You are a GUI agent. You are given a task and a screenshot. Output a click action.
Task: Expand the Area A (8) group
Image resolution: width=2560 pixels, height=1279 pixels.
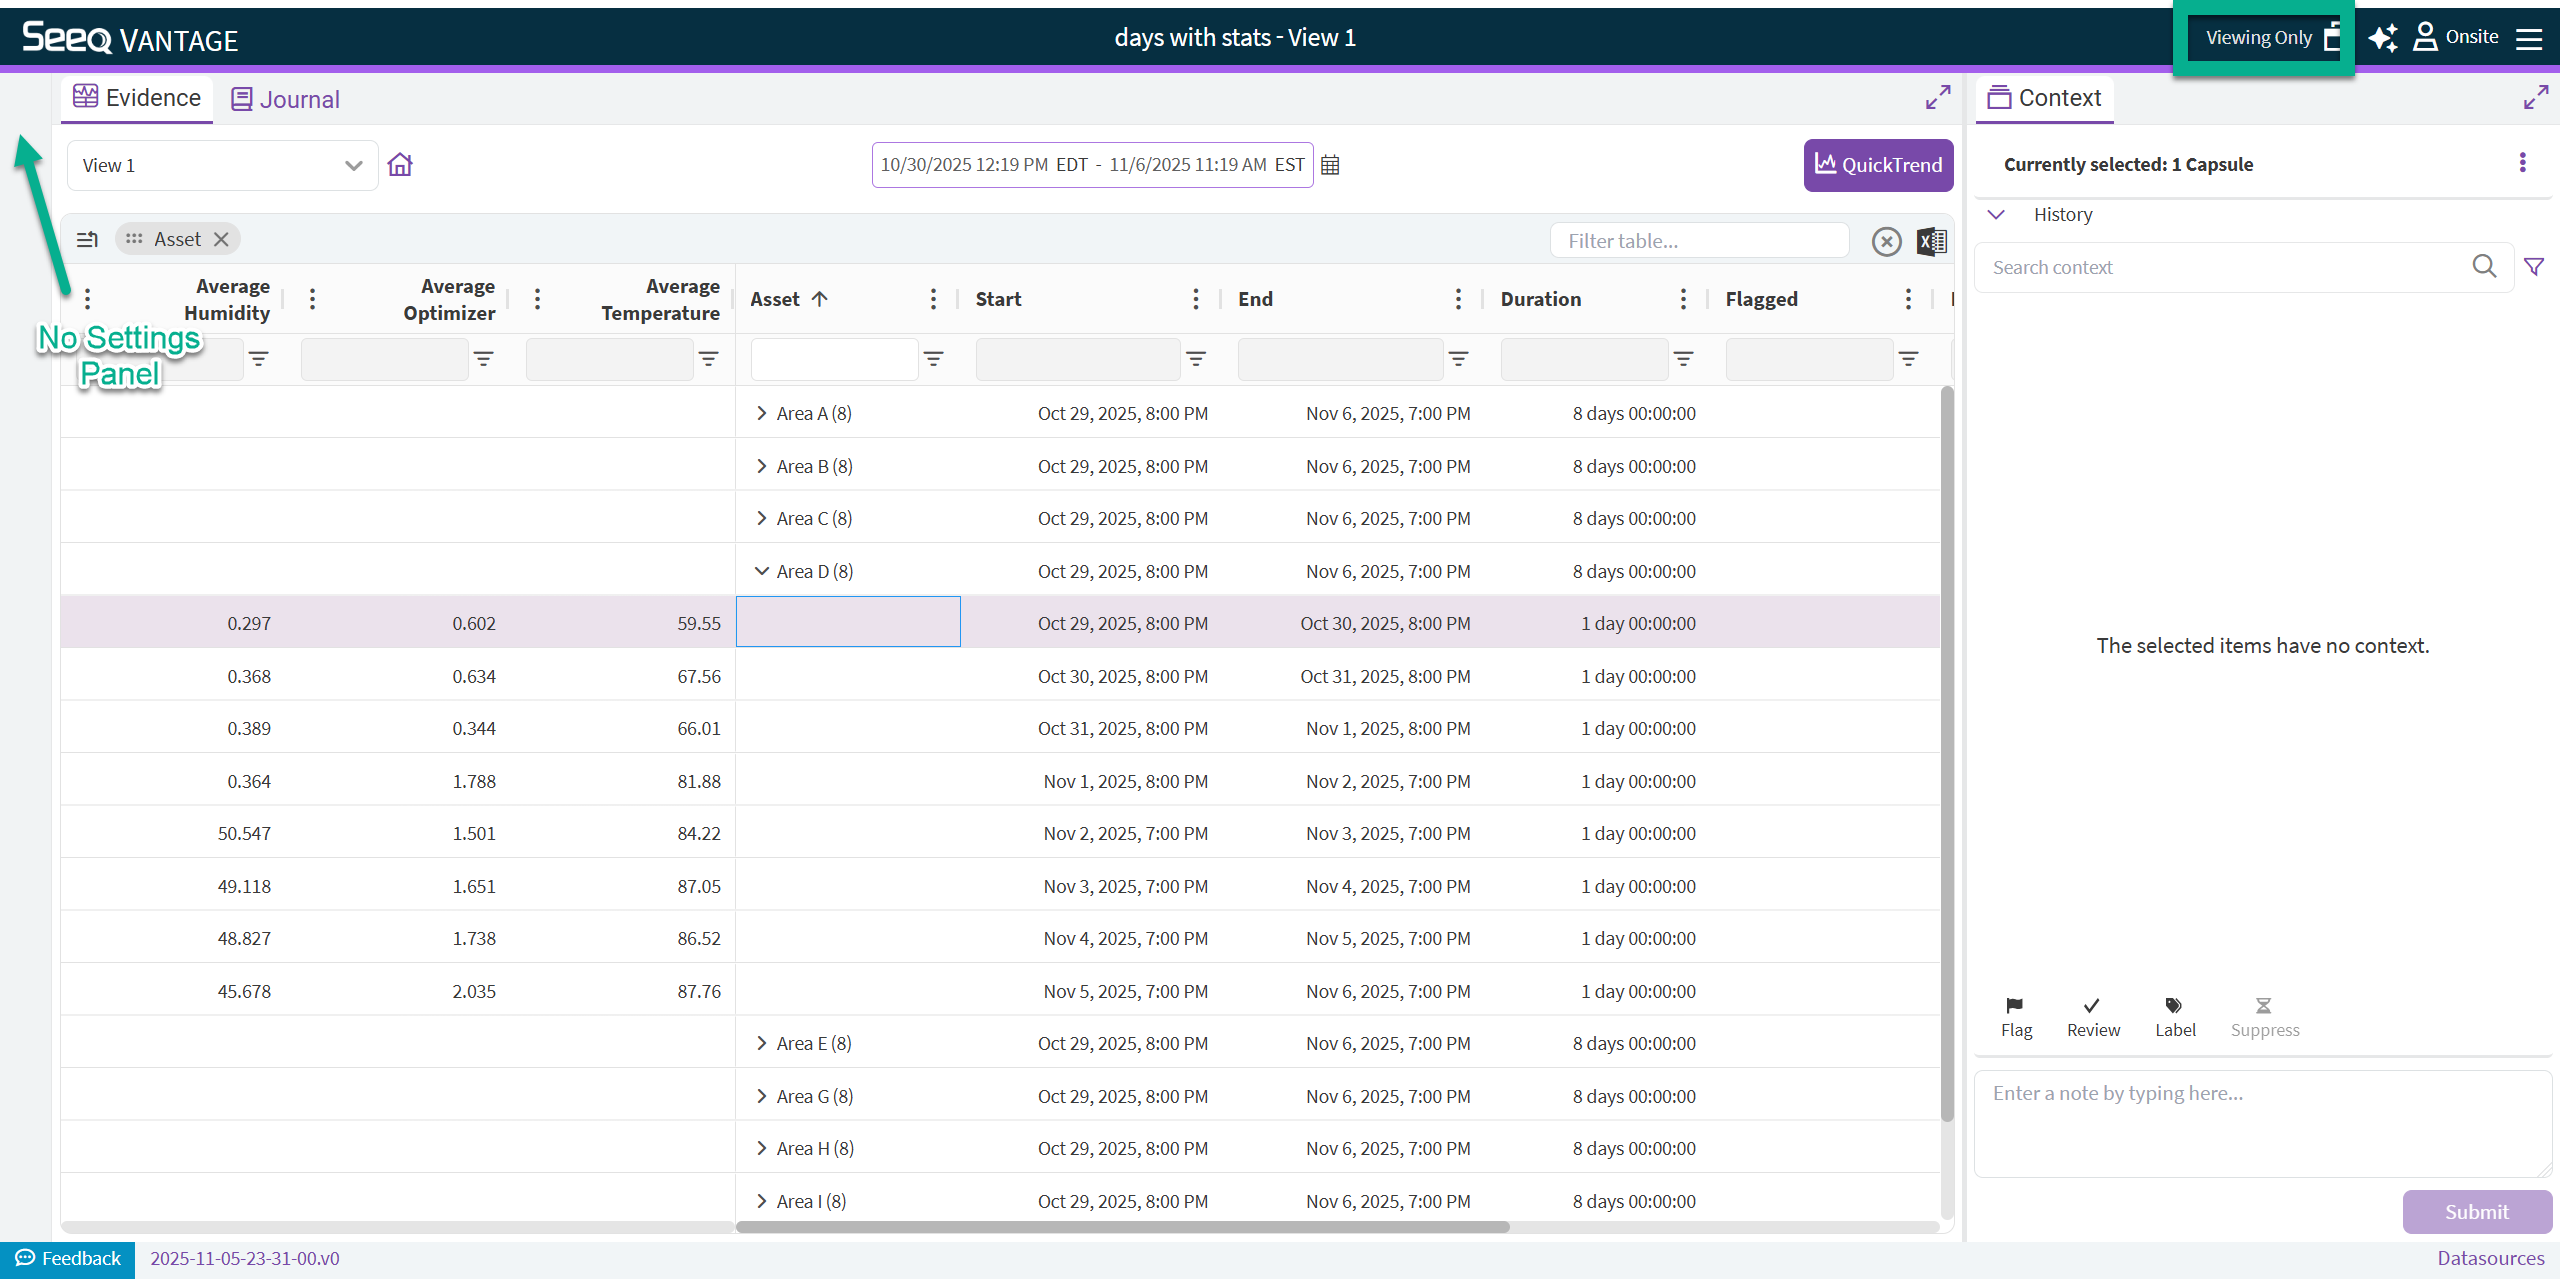tap(762, 413)
